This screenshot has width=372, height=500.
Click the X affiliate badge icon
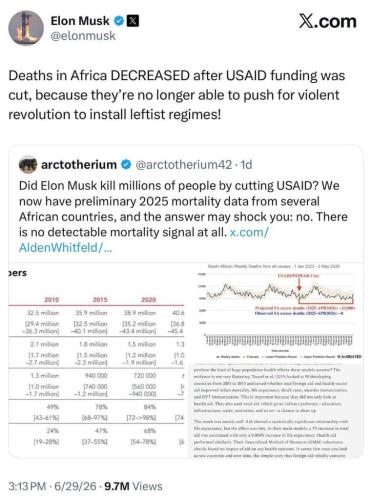point(133,21)
